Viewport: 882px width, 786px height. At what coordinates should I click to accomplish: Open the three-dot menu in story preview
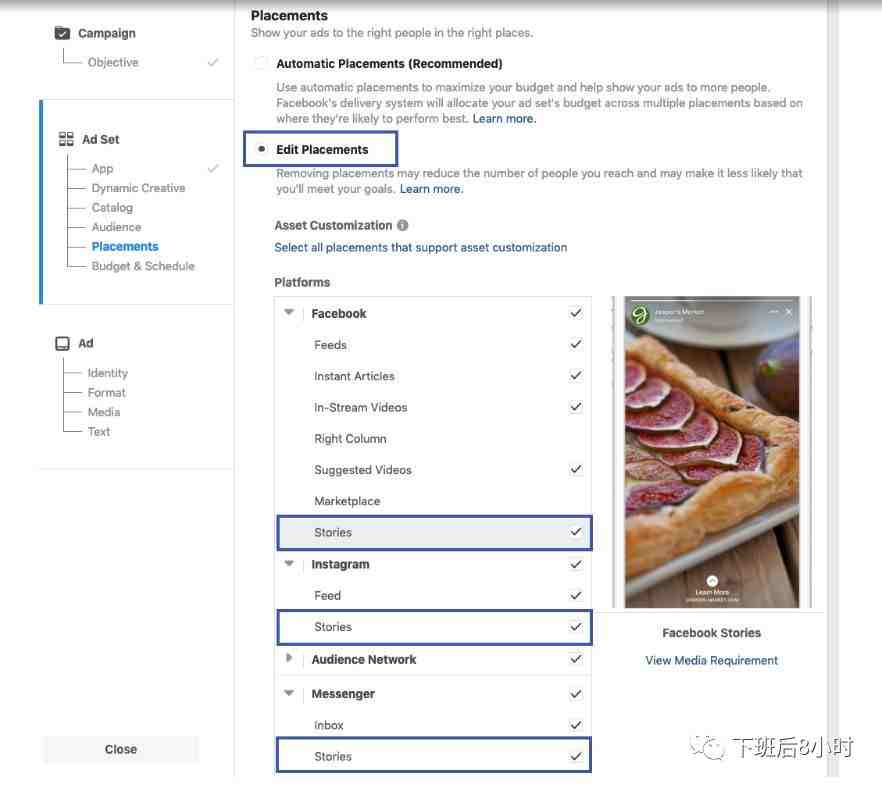pos(774,312)
